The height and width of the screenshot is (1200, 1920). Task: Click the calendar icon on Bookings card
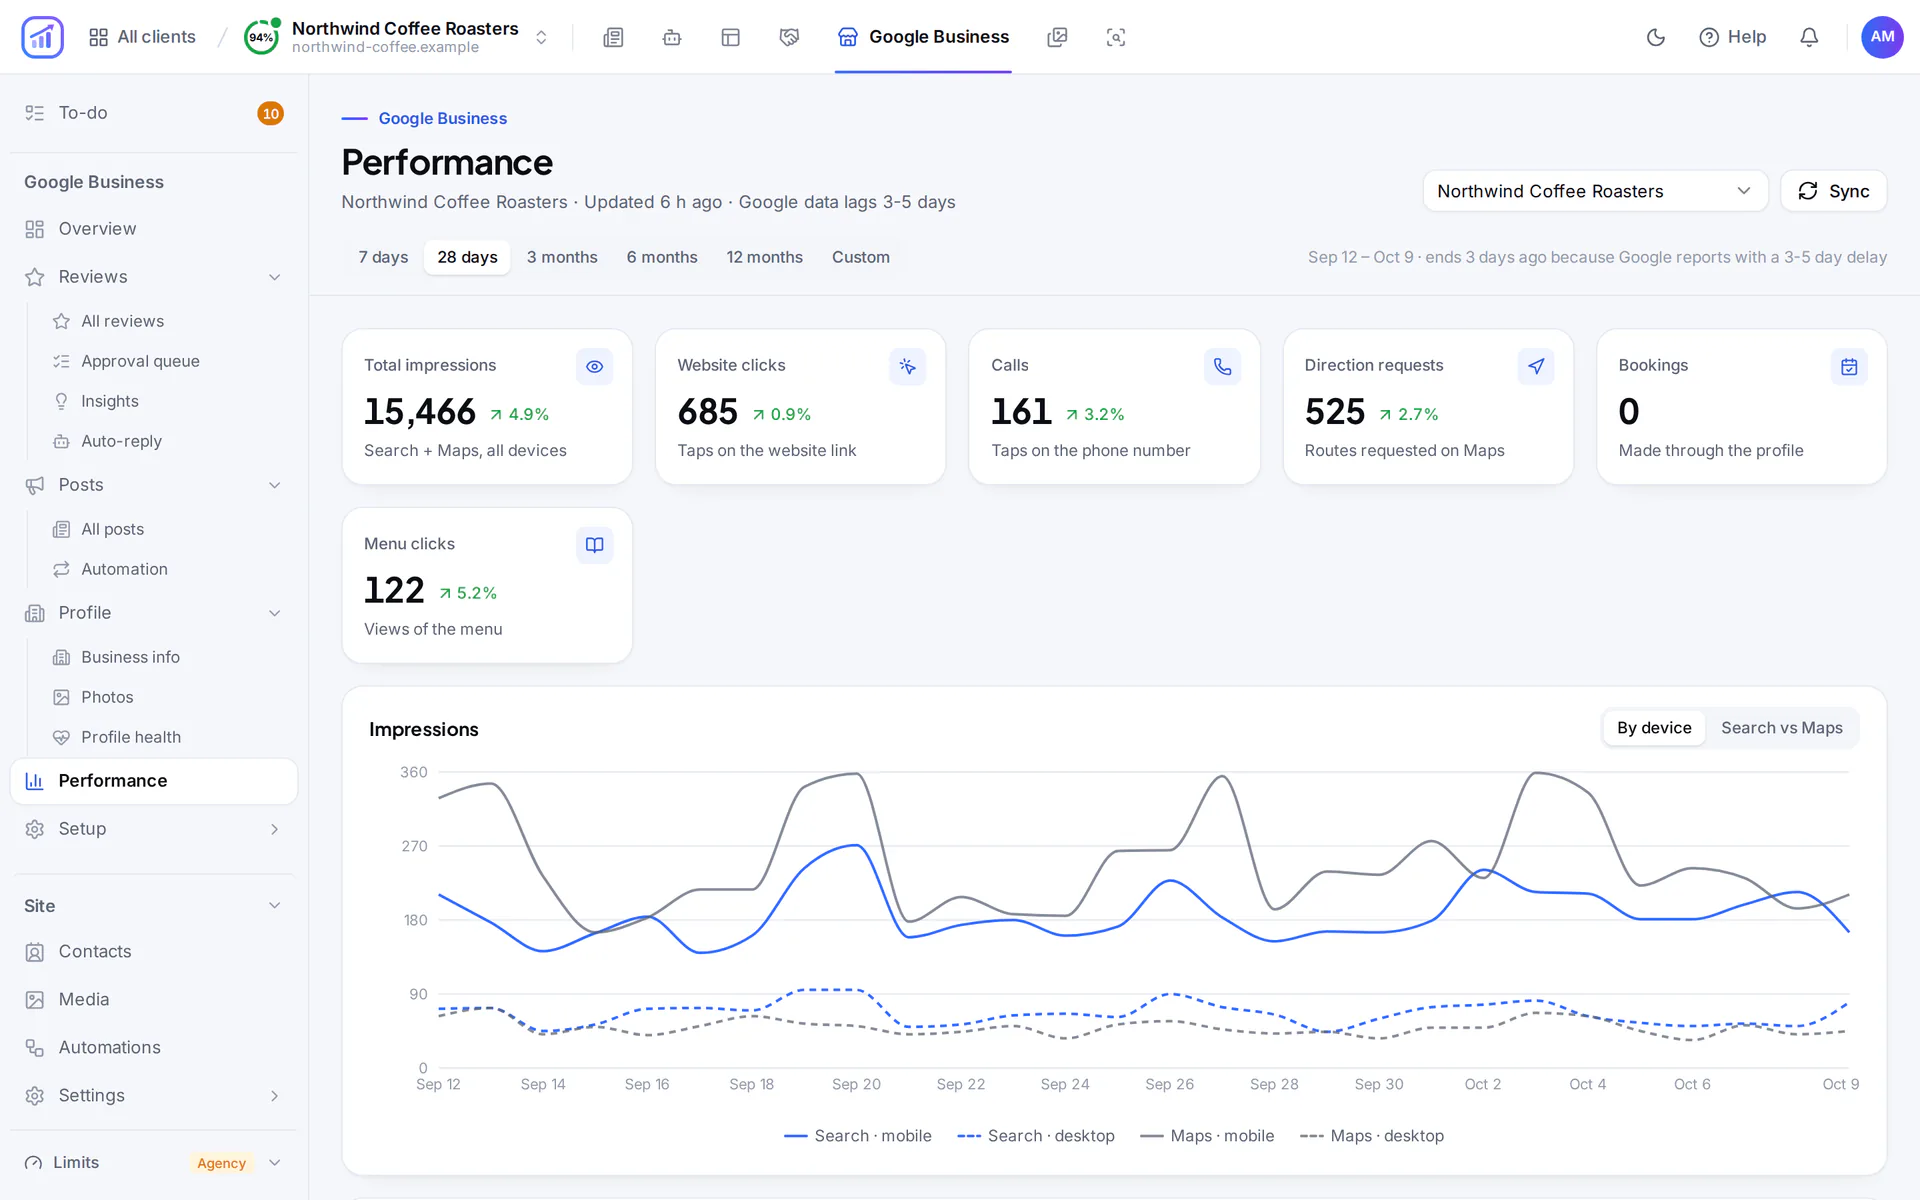click(x=1849, y=367)
